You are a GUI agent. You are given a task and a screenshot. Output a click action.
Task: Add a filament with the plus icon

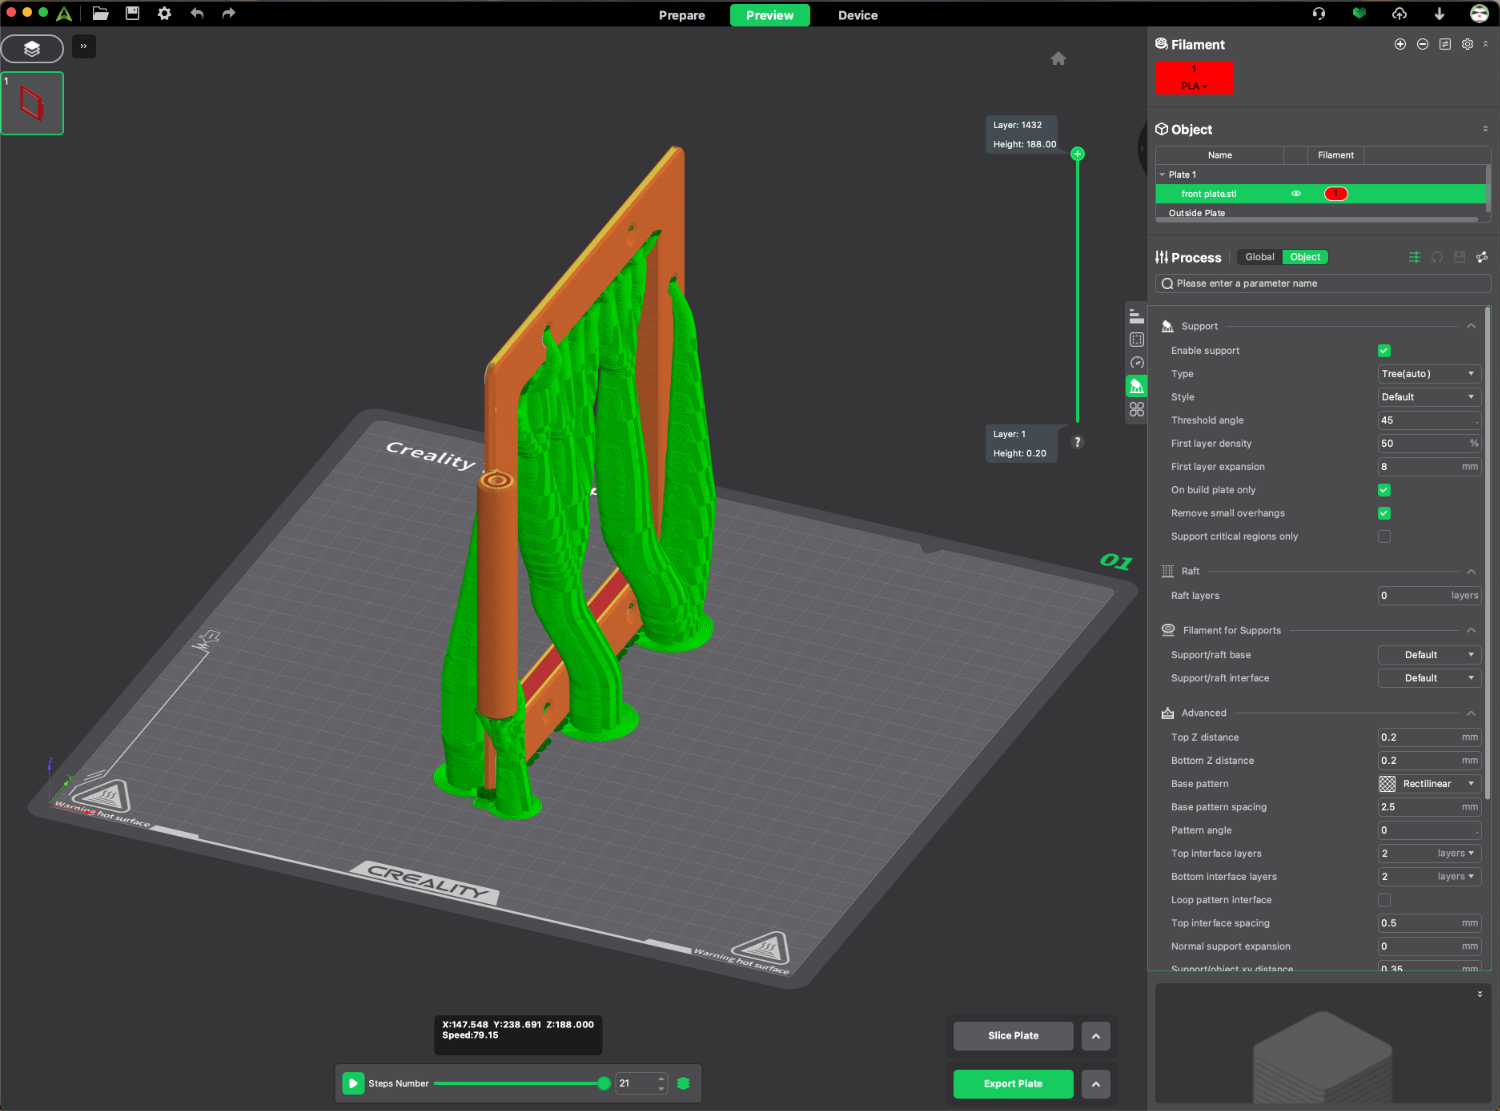click(x=1400, y=44)
